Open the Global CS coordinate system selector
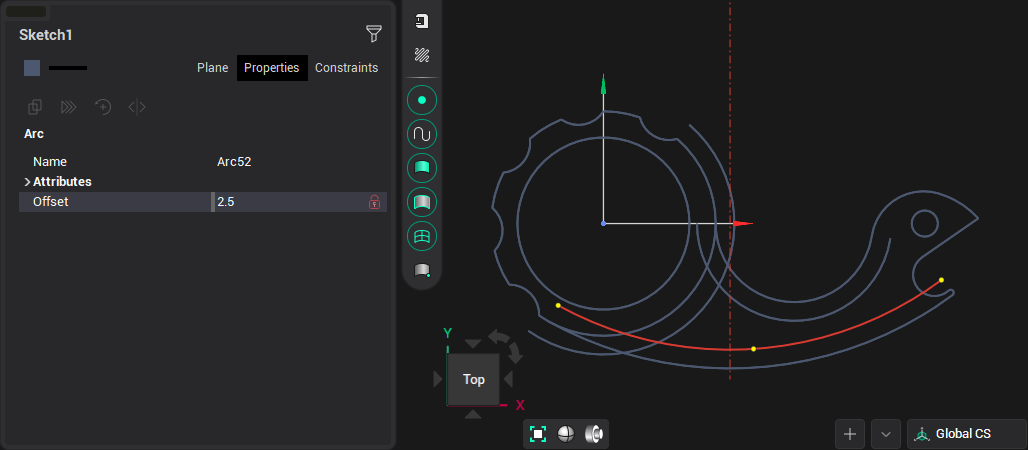The width and height of the screenshot is (1028, 450). pos(965,434)
